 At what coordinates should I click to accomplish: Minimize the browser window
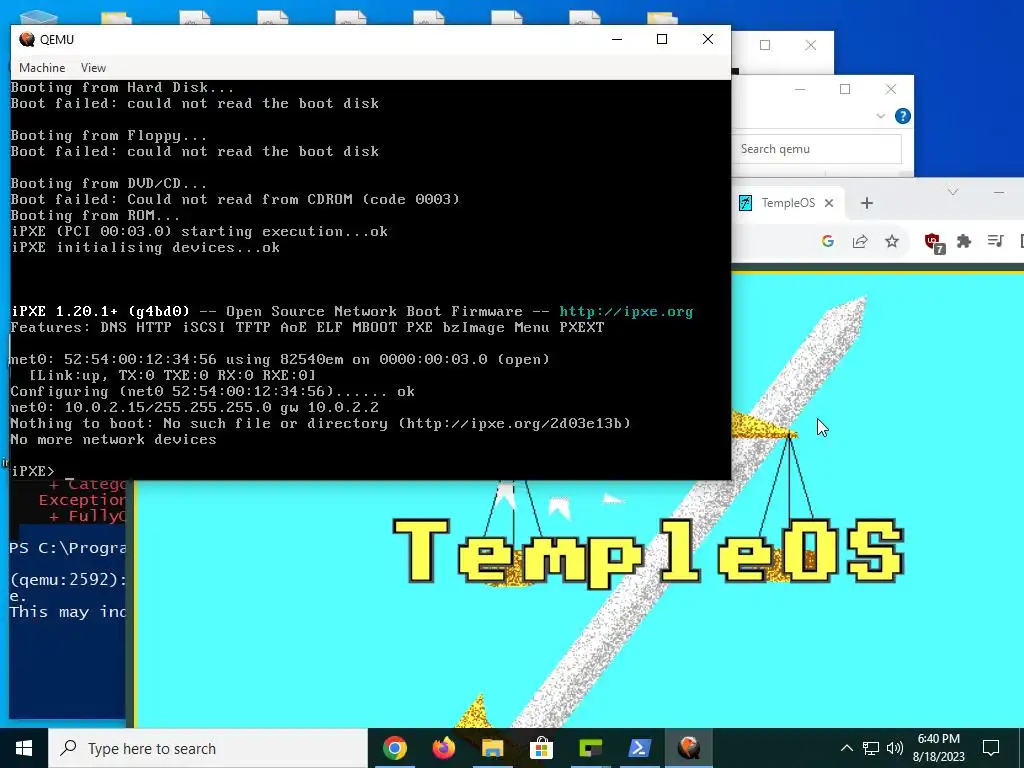pos(999,192)
